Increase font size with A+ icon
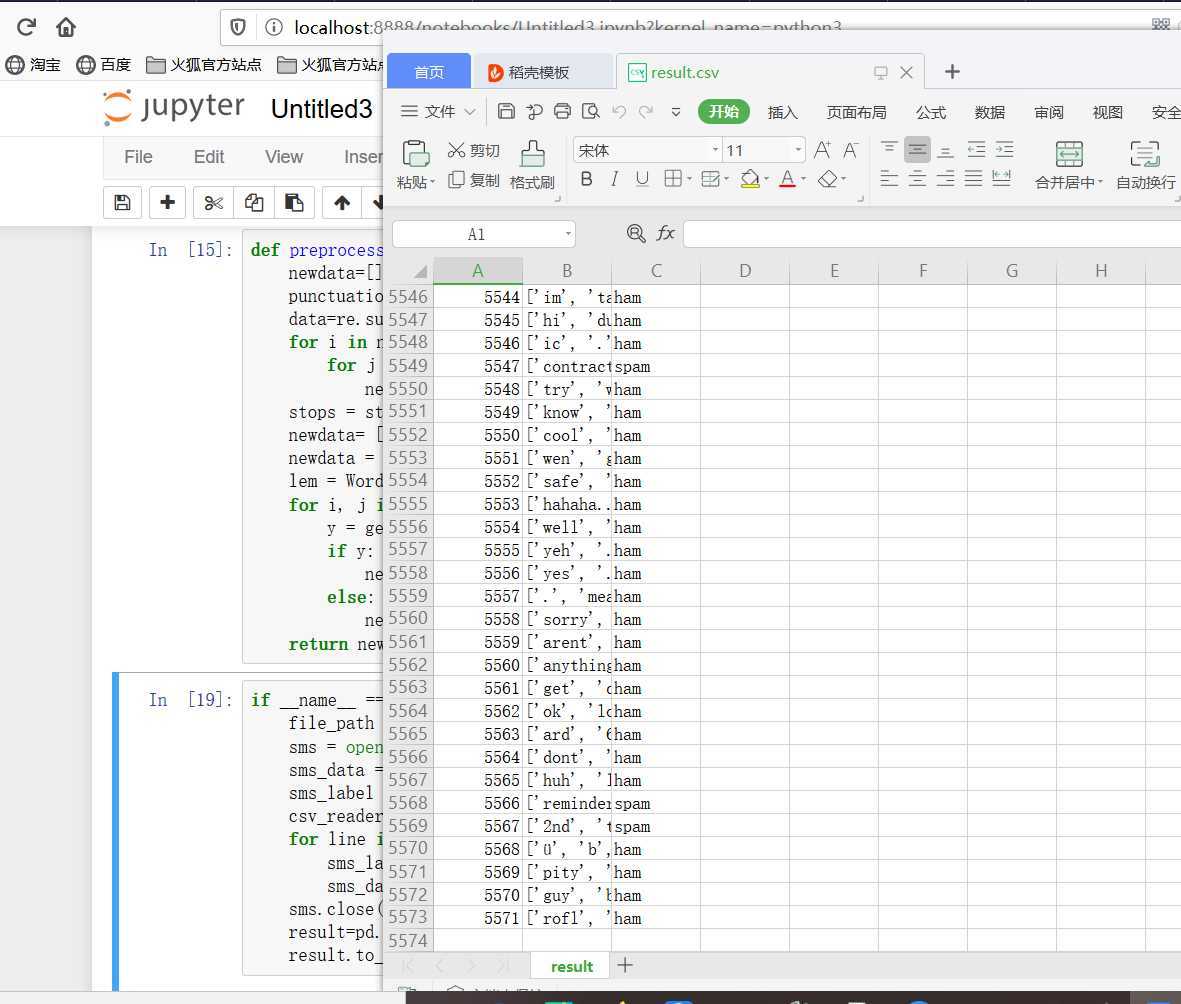 [822, 150]
